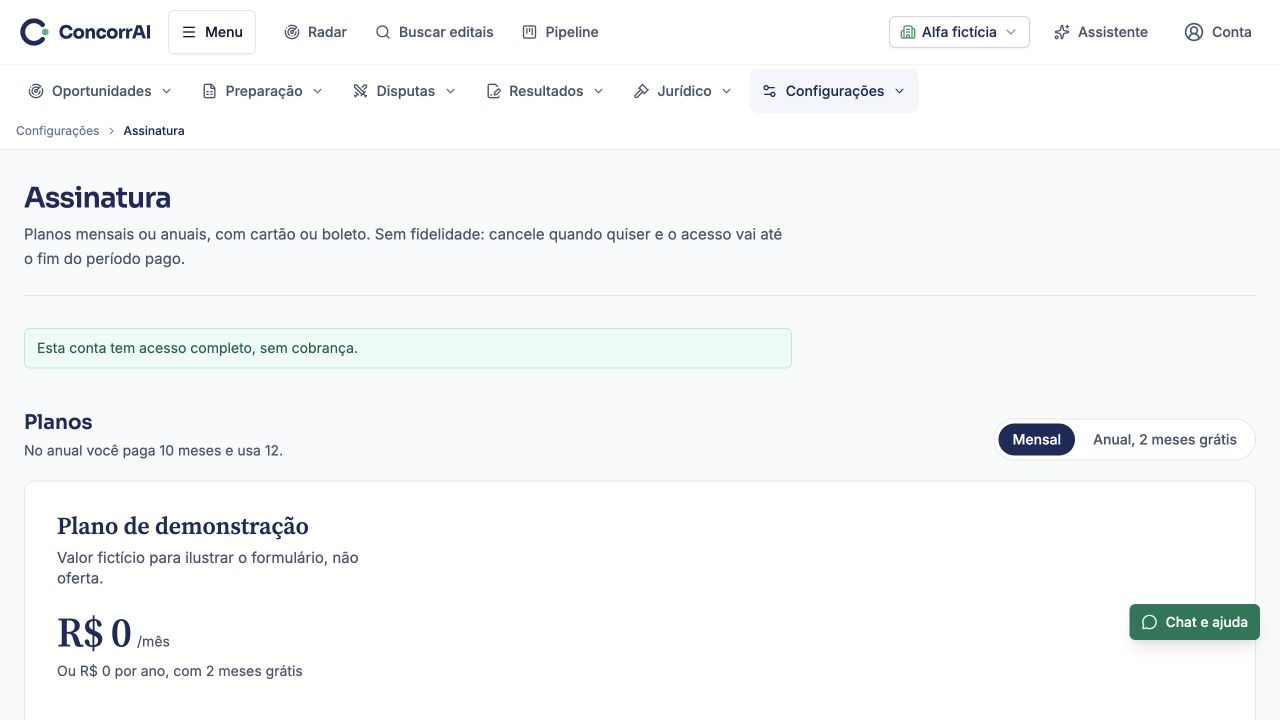Click the Planos section heading

[x=58, y=422]
